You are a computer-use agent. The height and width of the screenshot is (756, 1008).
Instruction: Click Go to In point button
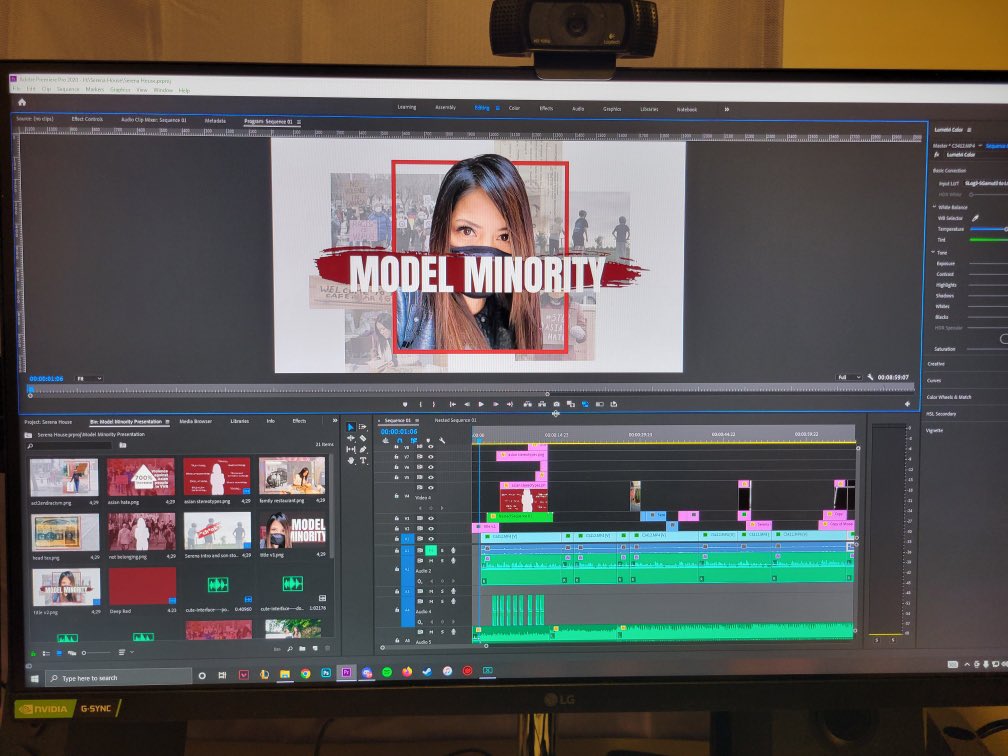pos(453,404)
